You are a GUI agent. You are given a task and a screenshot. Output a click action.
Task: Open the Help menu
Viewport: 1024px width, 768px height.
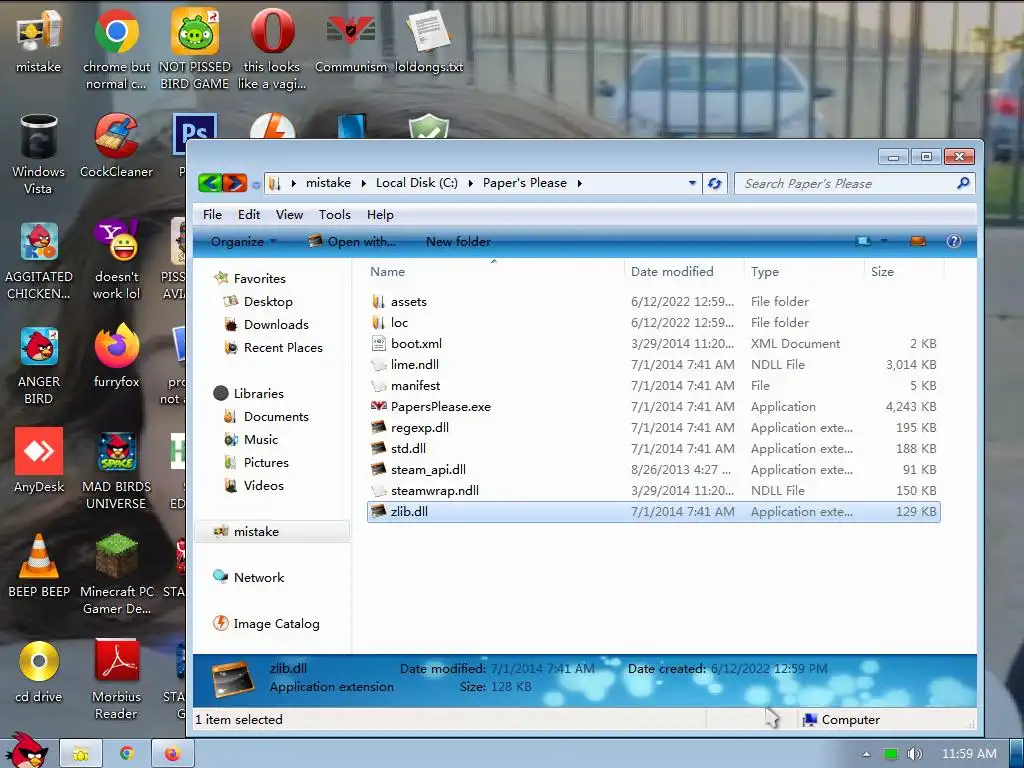click(380, 215)
